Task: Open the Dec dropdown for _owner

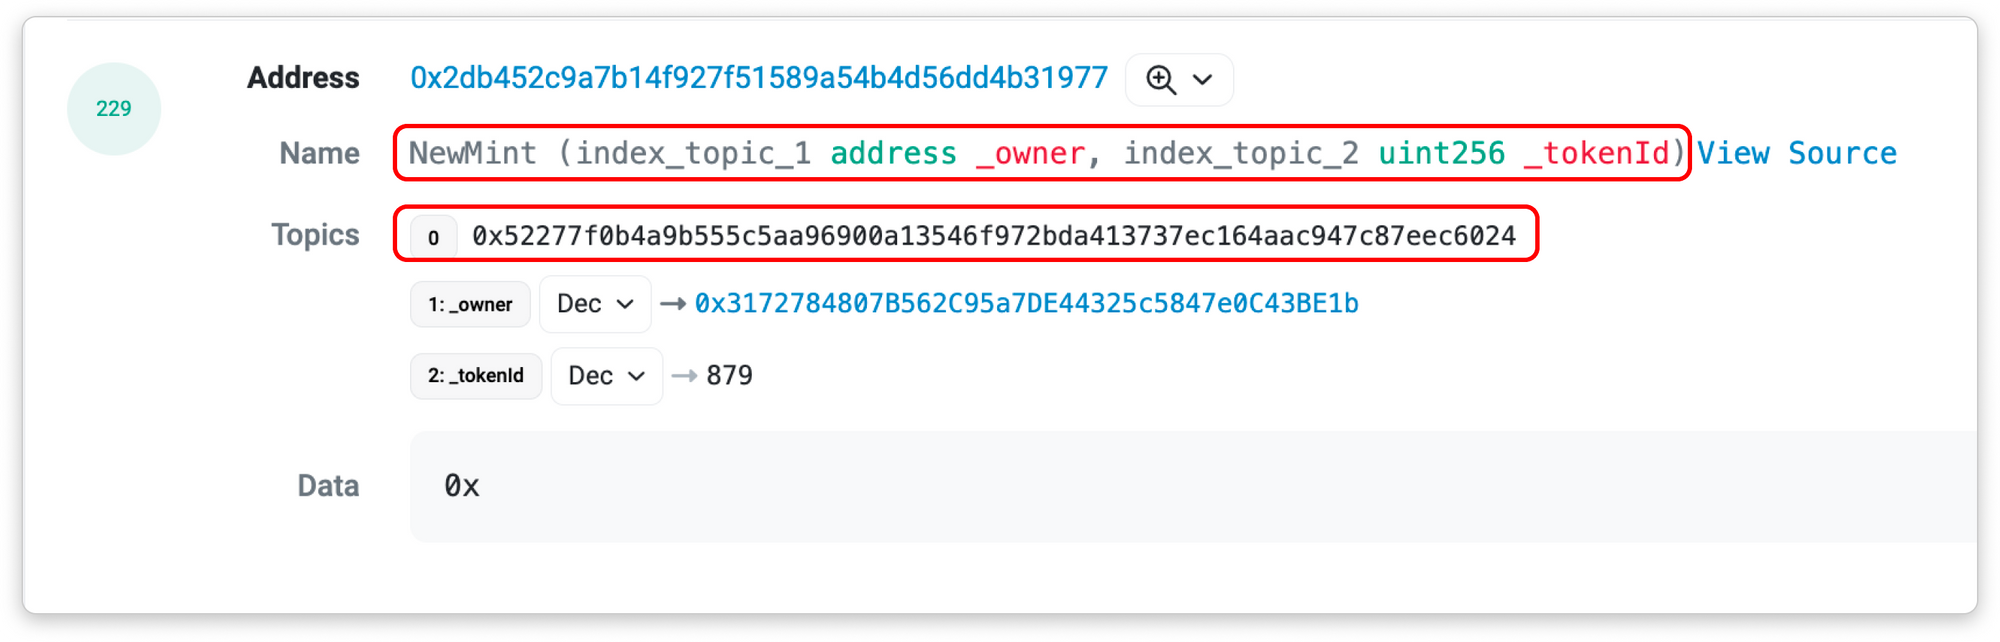Action: [x=595, y=304]
